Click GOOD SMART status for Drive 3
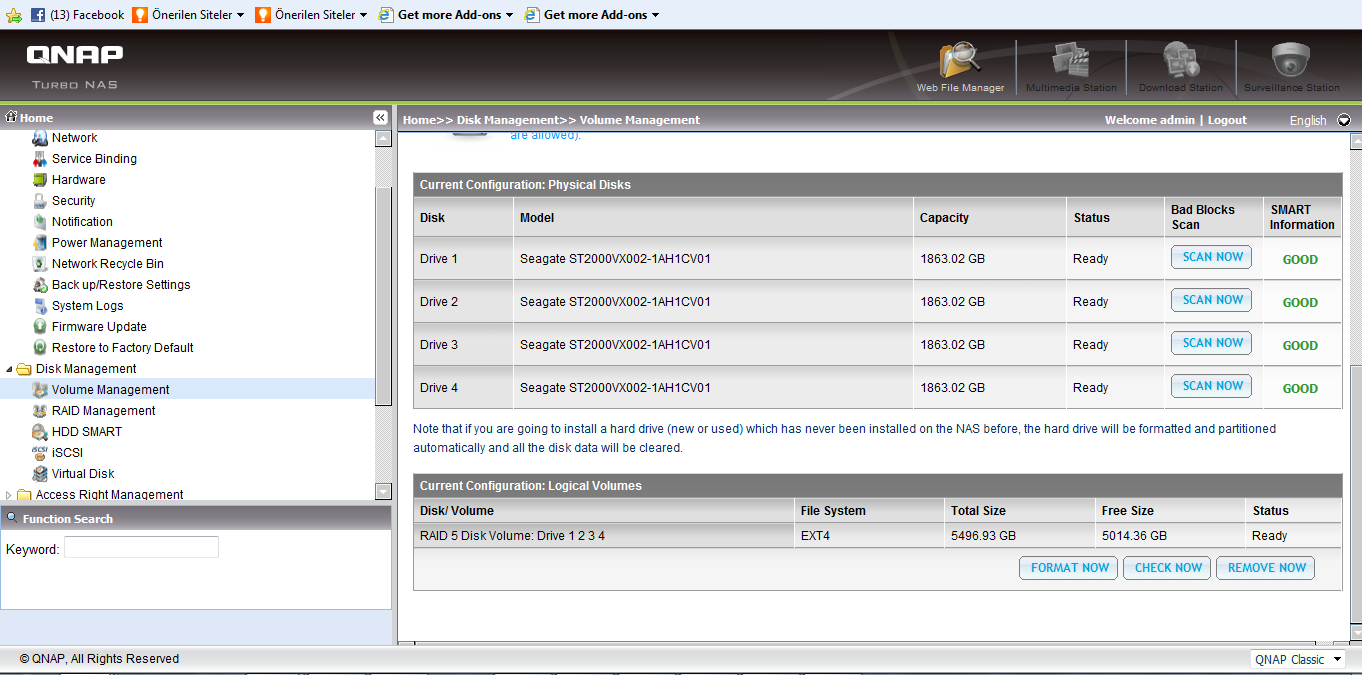Viewport: 1362px width, 675px height. click(x=1300, y=346)
